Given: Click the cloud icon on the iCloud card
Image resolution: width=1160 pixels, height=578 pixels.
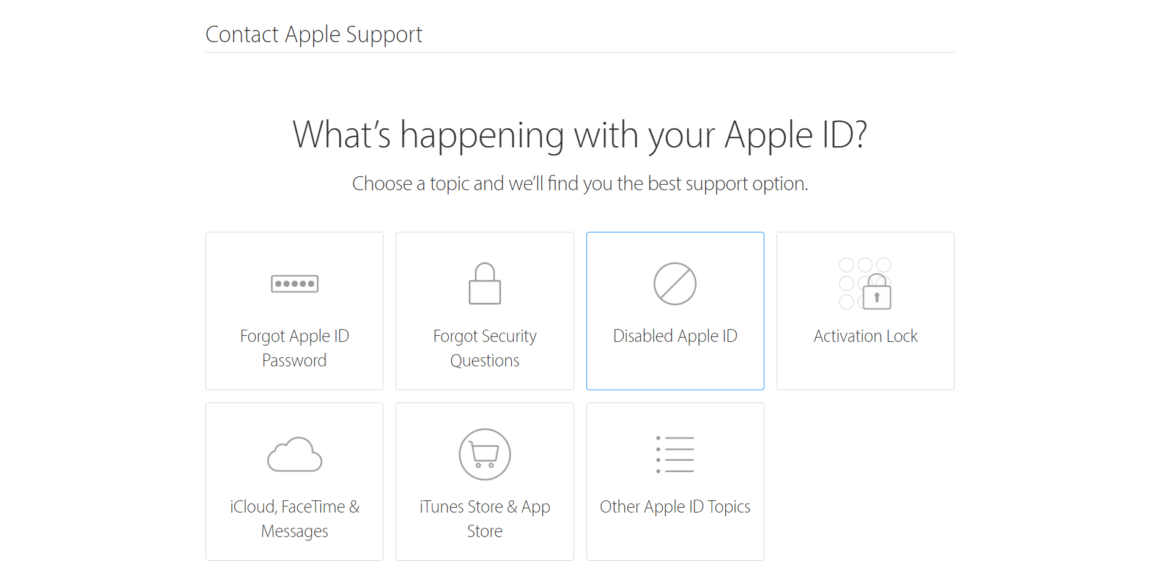Looking at the screenshot, I should point(294,453).
